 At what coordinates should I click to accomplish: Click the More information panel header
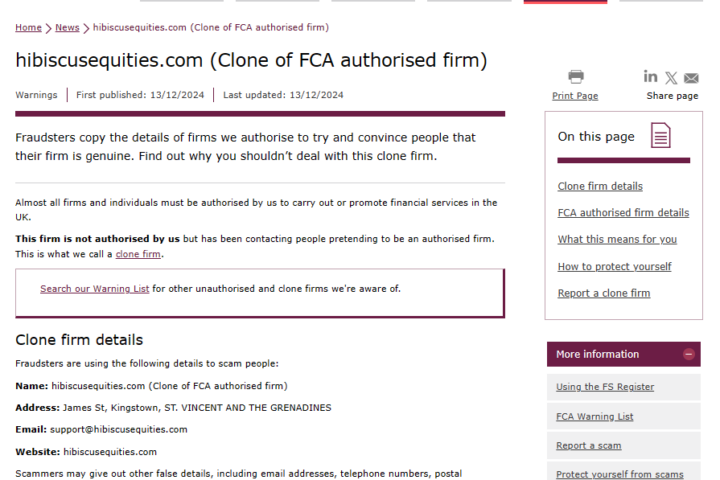(623, 354)
